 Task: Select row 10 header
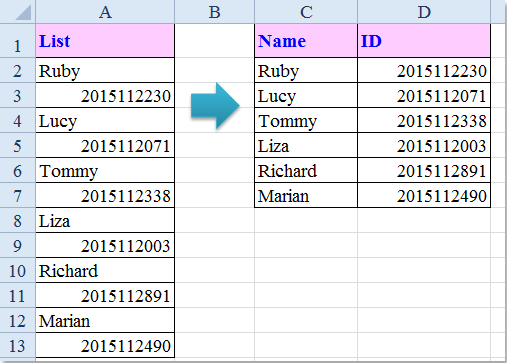(x=17, y=270)
